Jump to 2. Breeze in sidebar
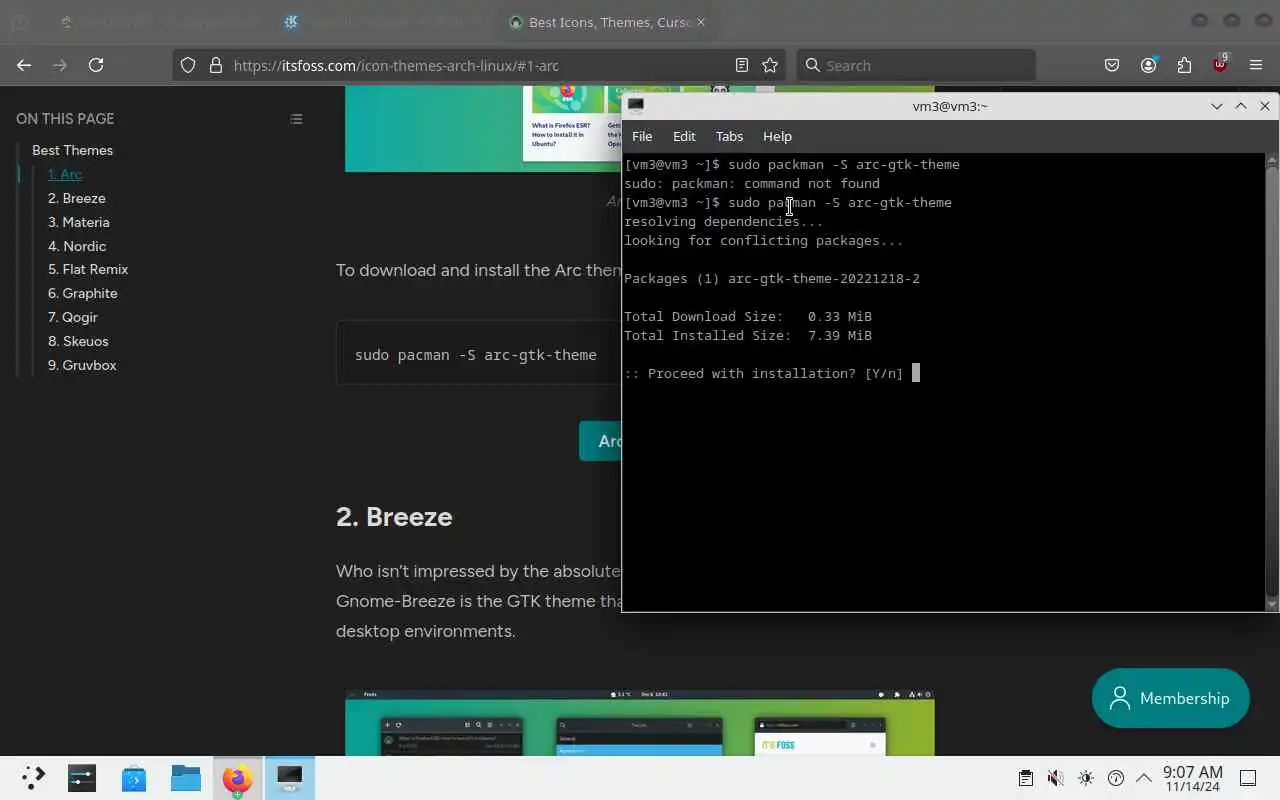Screen dimensions: 1280x800 coord(77,198)
